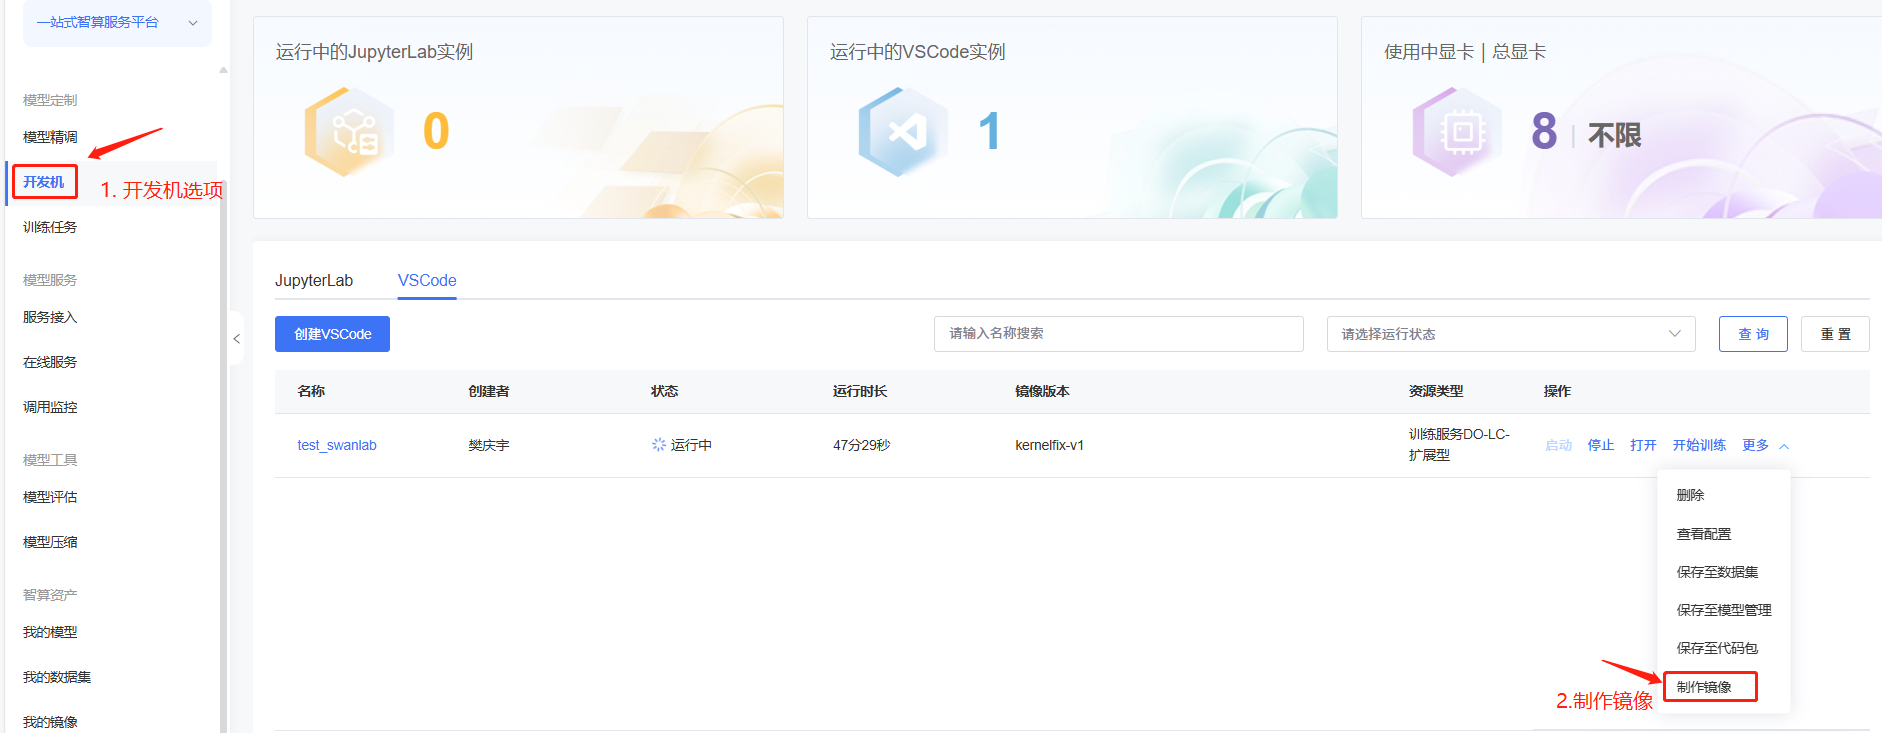Open 模型压缩 in the sidebar
Image resolution: width=1882 pixels, height=733 pixels.
50,542
